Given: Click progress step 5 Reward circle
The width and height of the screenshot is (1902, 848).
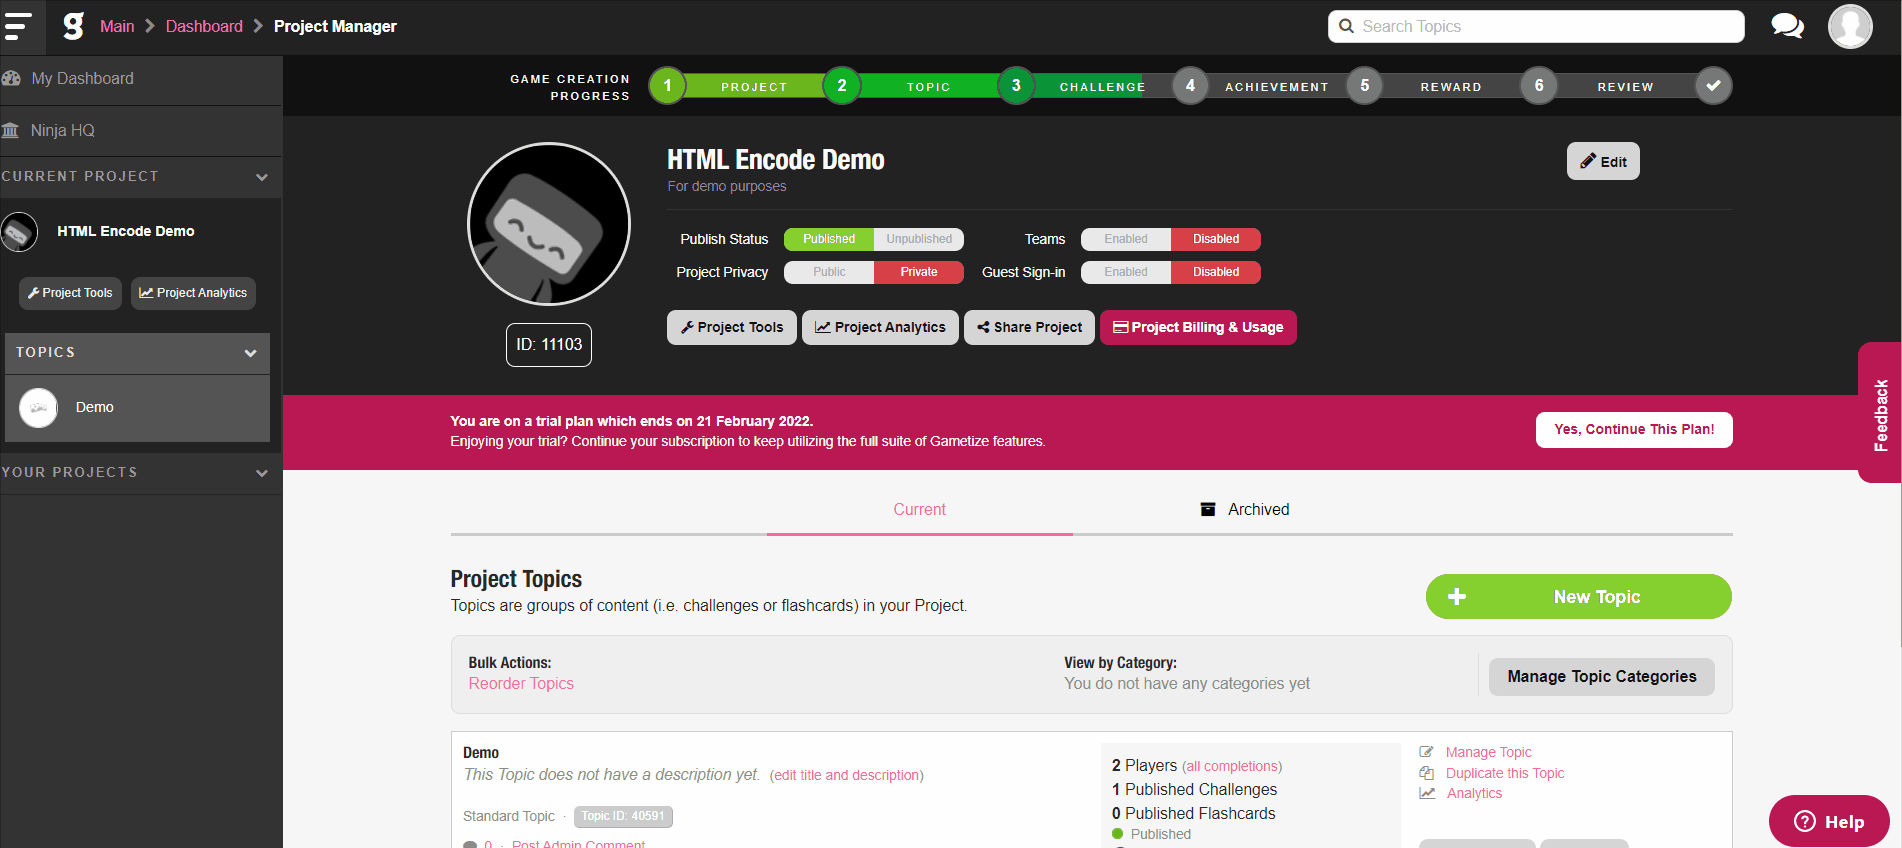Looking at the screenshot, I should [1365, 86].
